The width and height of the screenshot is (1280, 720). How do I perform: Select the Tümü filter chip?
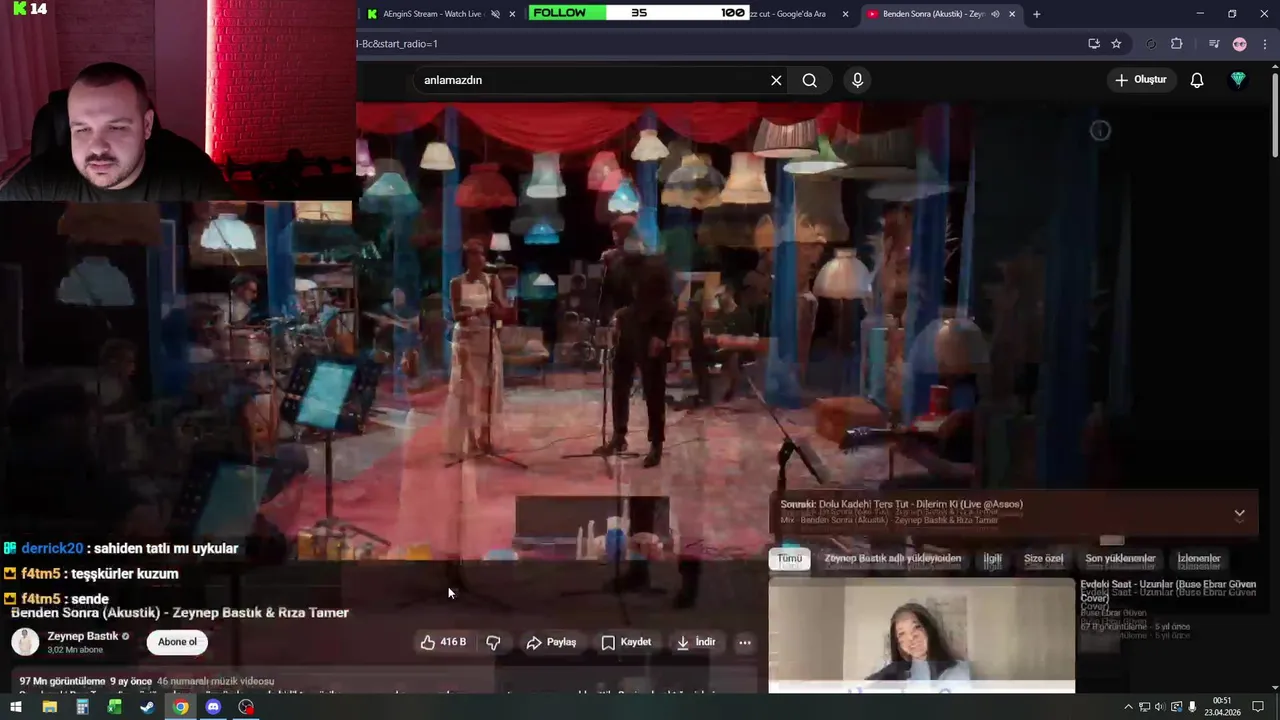point(790,559)
